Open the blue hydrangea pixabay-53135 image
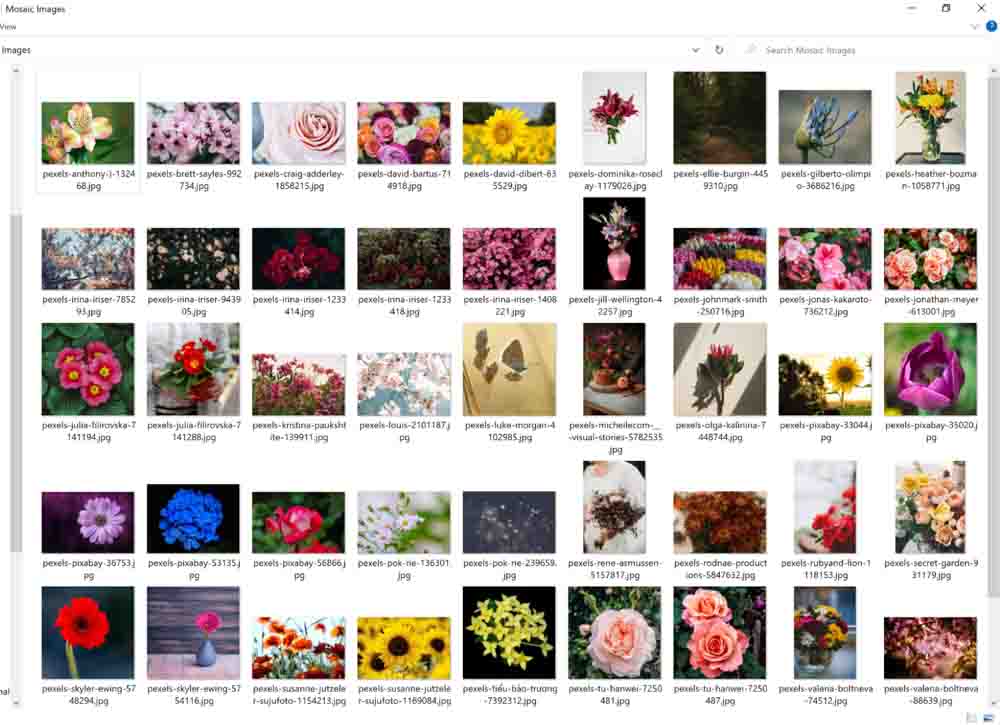The width and height of the screenshot is (1000, 725). 193,518
